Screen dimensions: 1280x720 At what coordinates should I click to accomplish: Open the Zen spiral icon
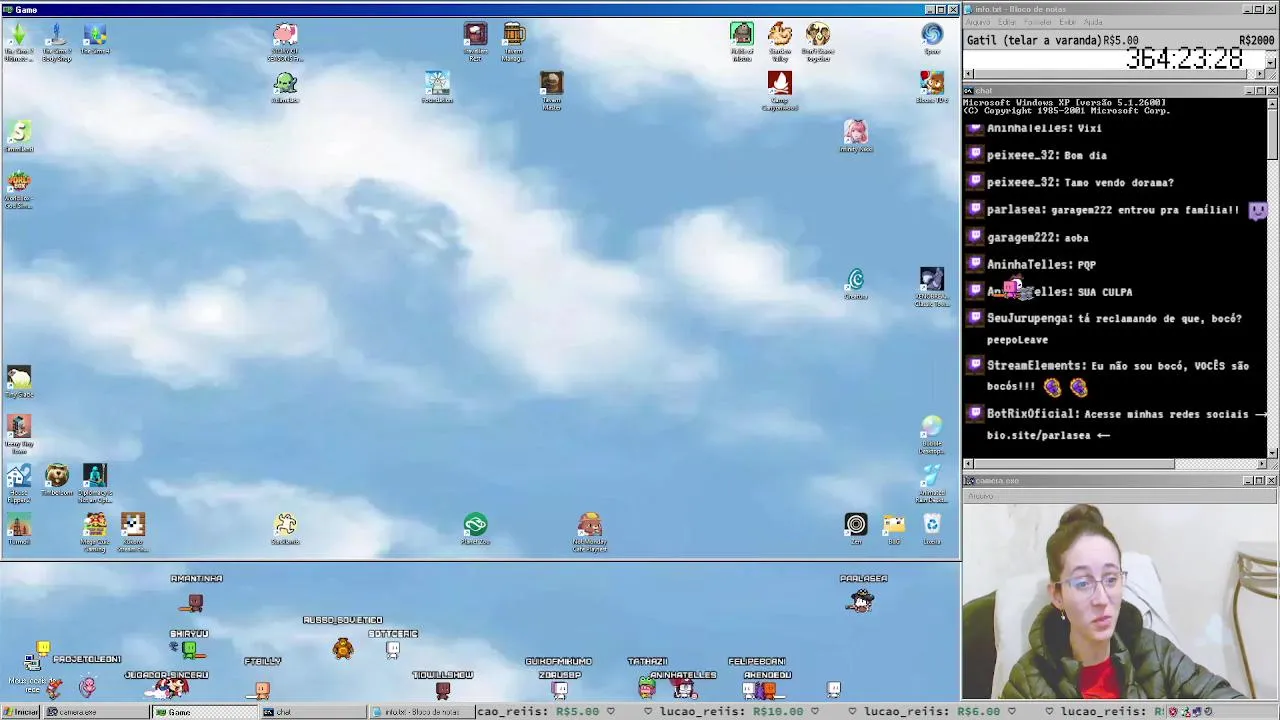coord(856,528)
